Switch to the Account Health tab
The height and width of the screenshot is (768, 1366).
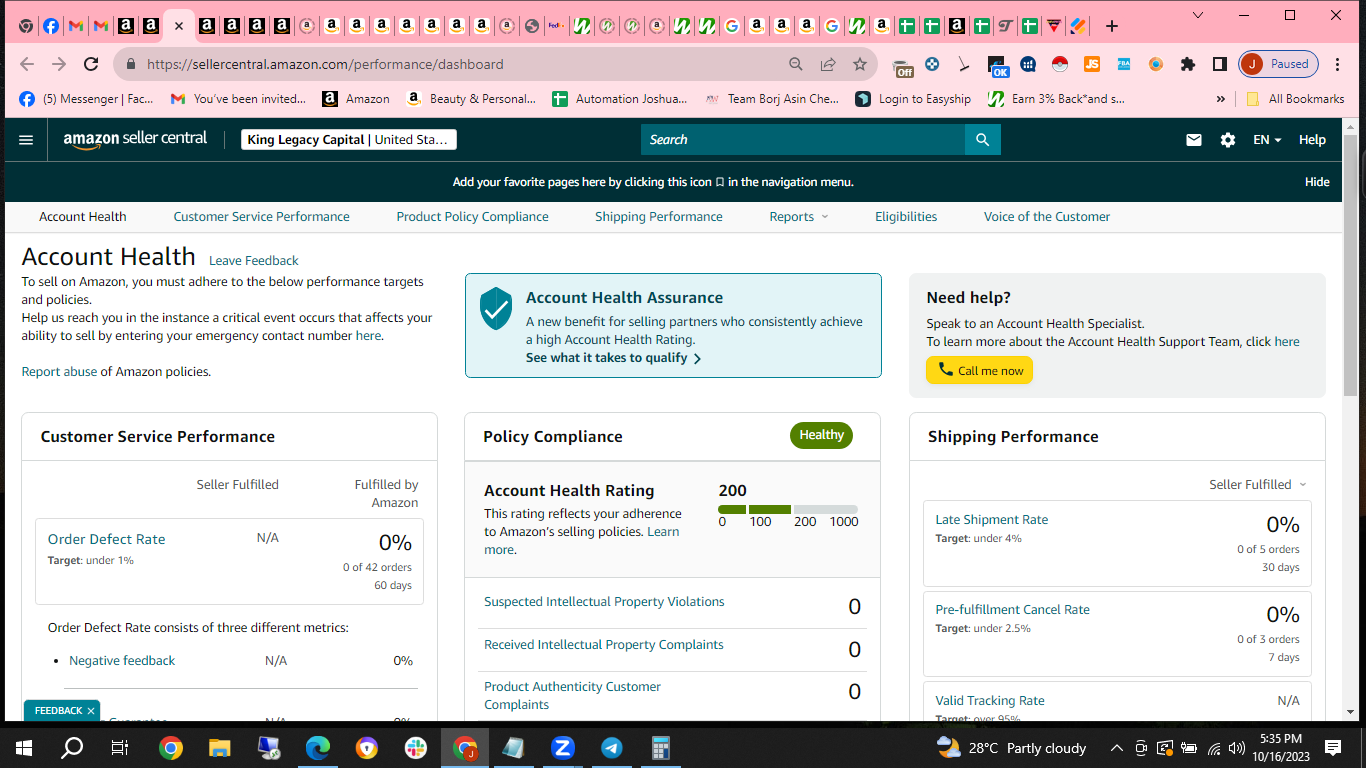click(83, 216)
